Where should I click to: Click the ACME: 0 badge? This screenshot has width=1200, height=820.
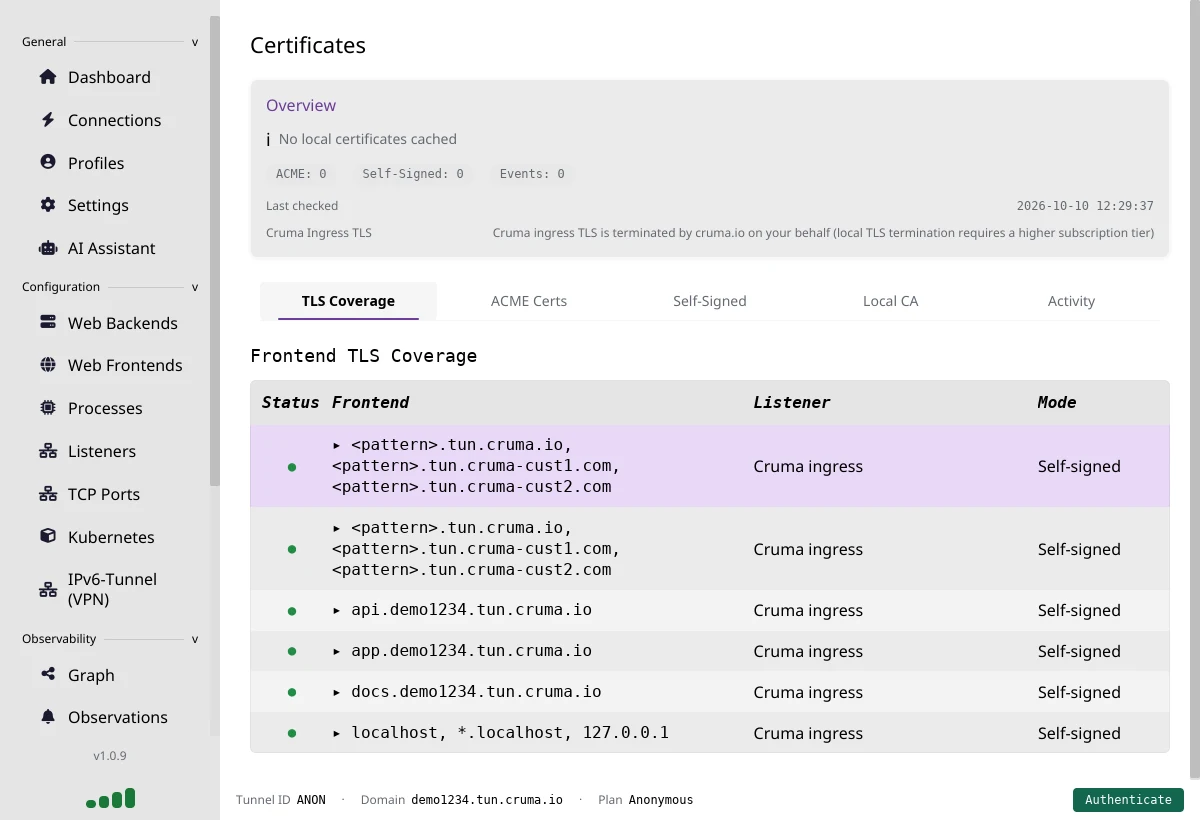pyautogui.click(x=301, y=174)
